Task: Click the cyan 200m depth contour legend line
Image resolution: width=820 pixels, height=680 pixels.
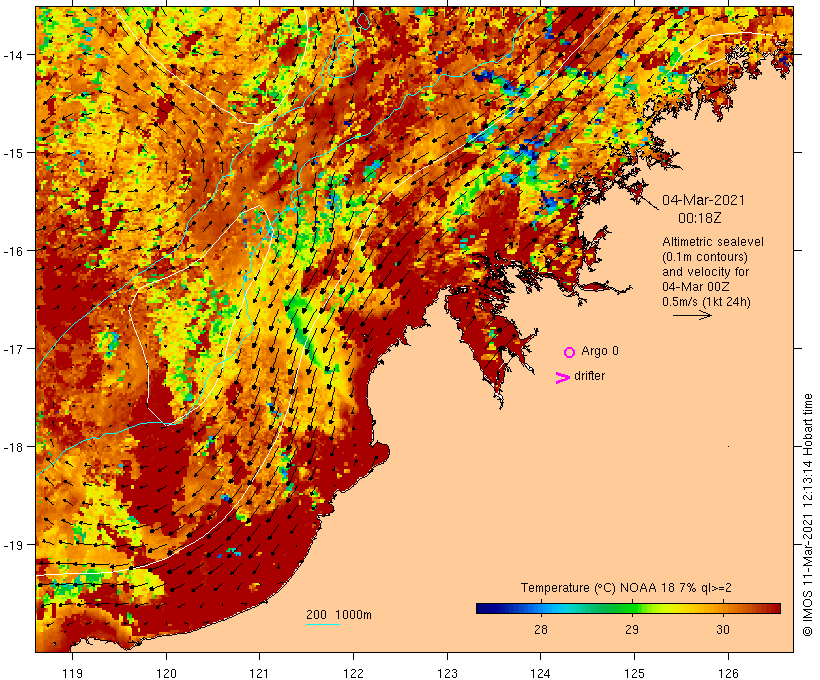Action: 323,624
